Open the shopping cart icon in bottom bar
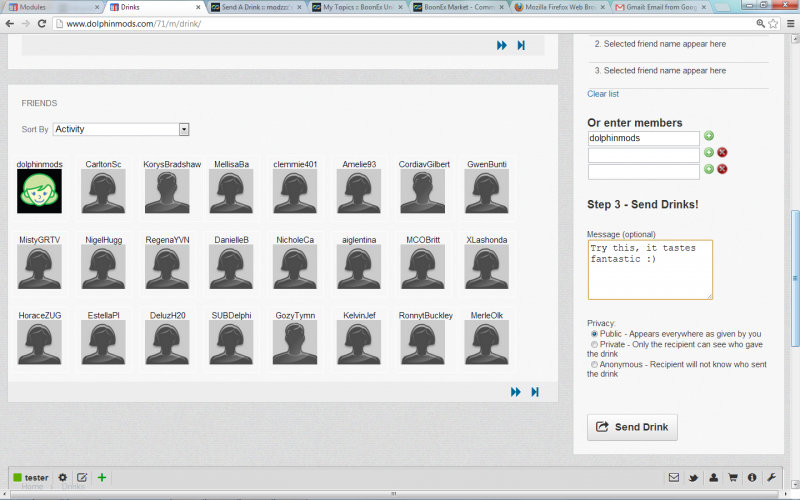Image resolution: width=800 pixels, height=500 pixels. click(x=732, y=478)
